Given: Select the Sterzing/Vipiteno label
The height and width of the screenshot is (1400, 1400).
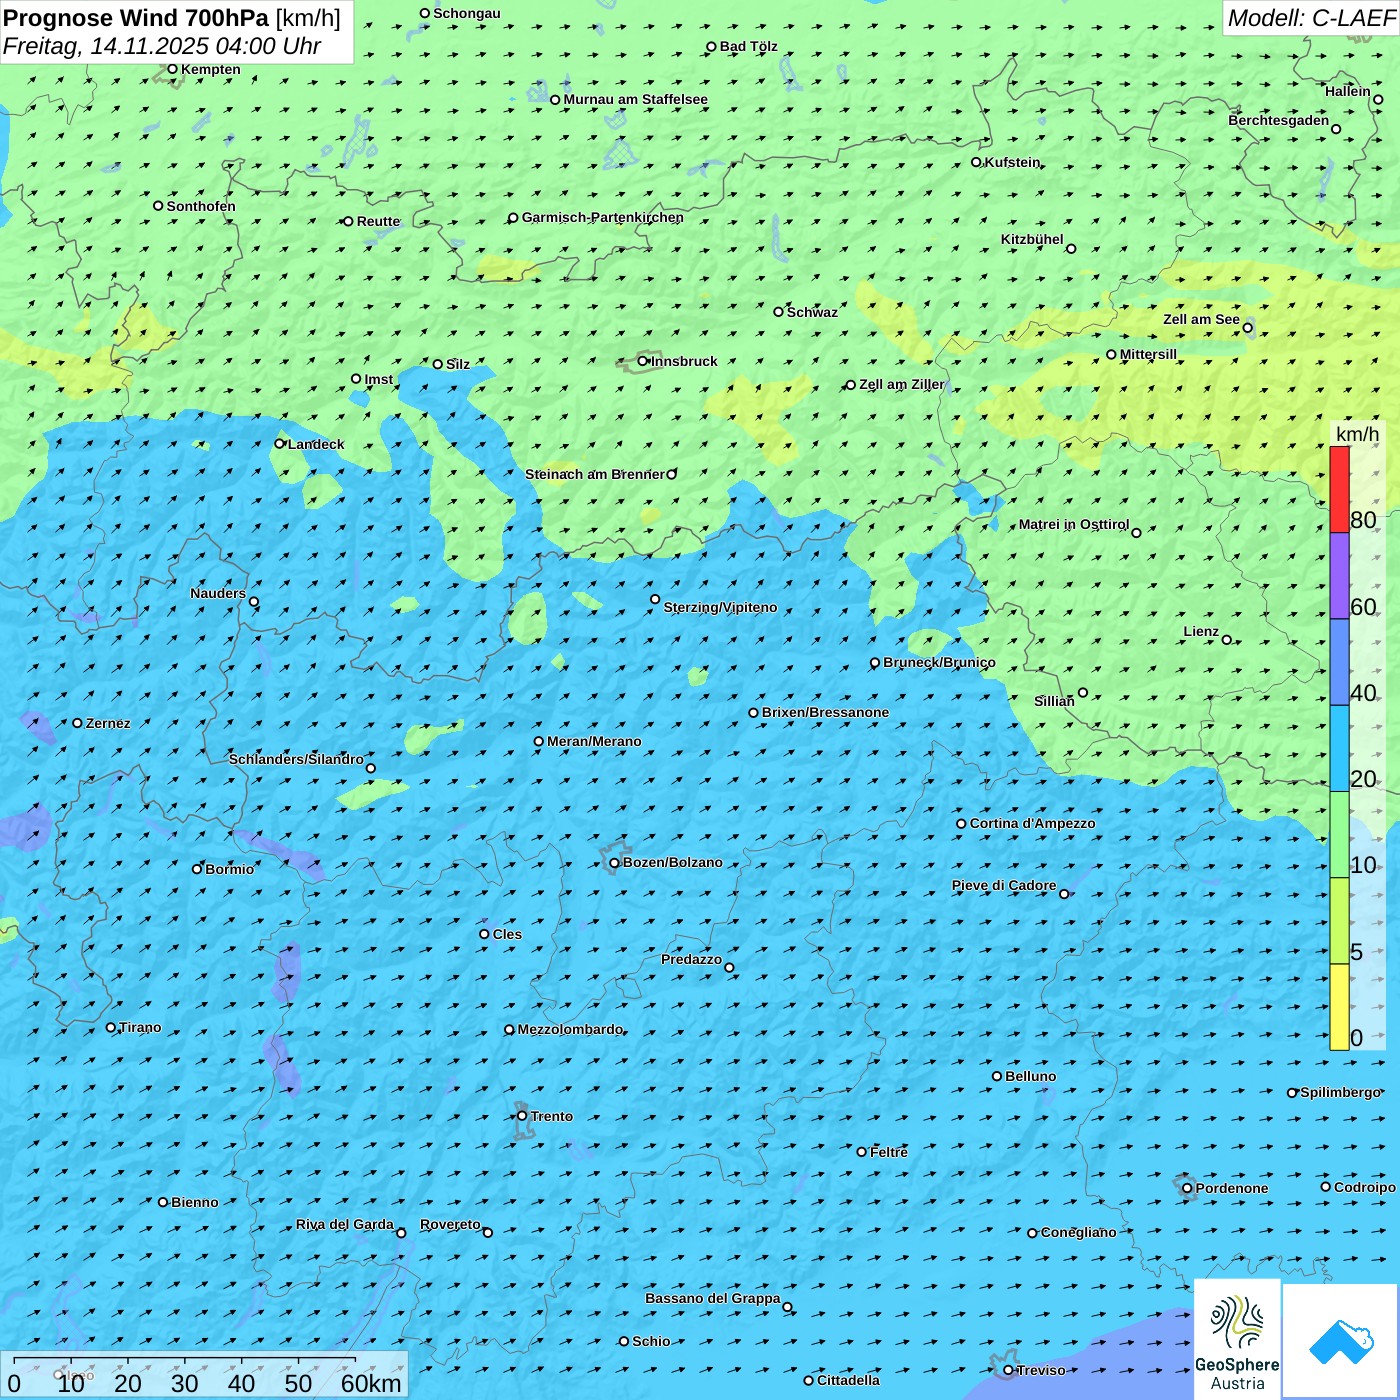Looking at the screenshot, I should tap(720, 607).
